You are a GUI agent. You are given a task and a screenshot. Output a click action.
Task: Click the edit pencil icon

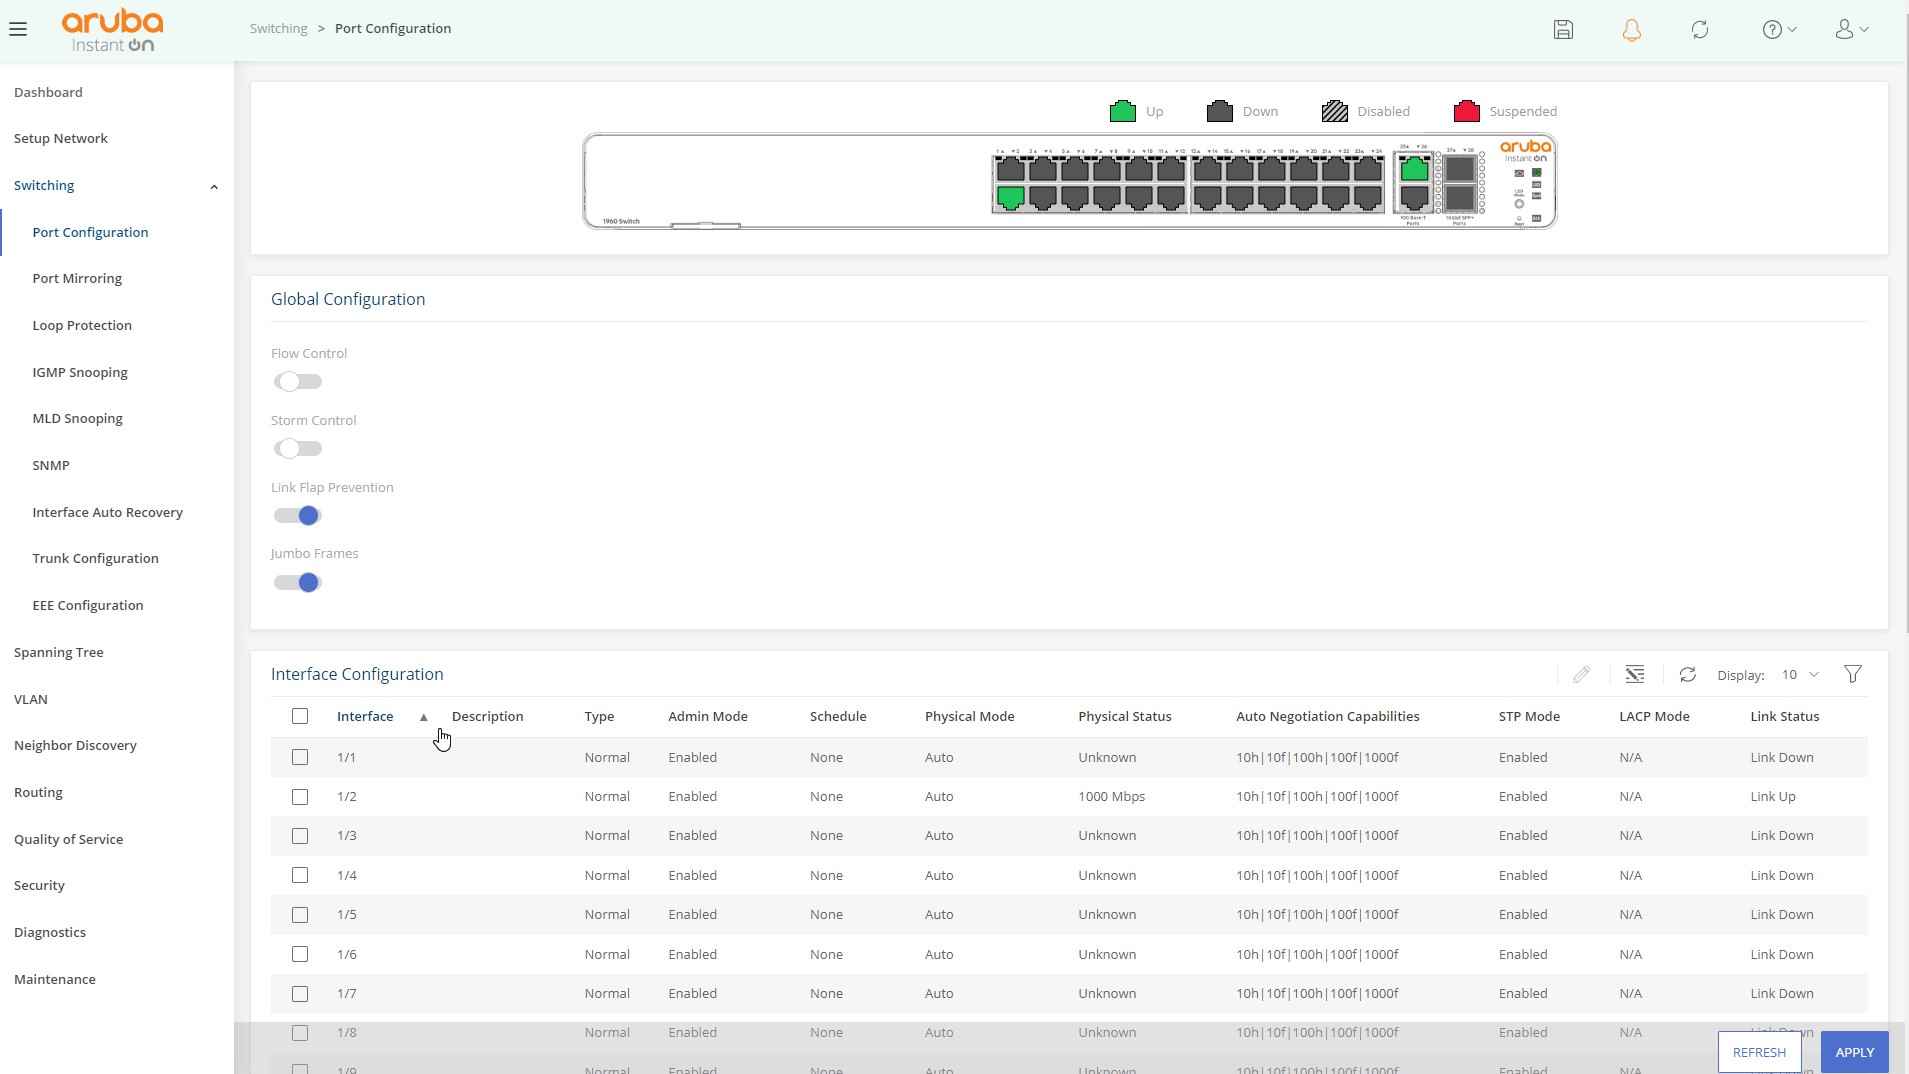[x=1581, y=675]
